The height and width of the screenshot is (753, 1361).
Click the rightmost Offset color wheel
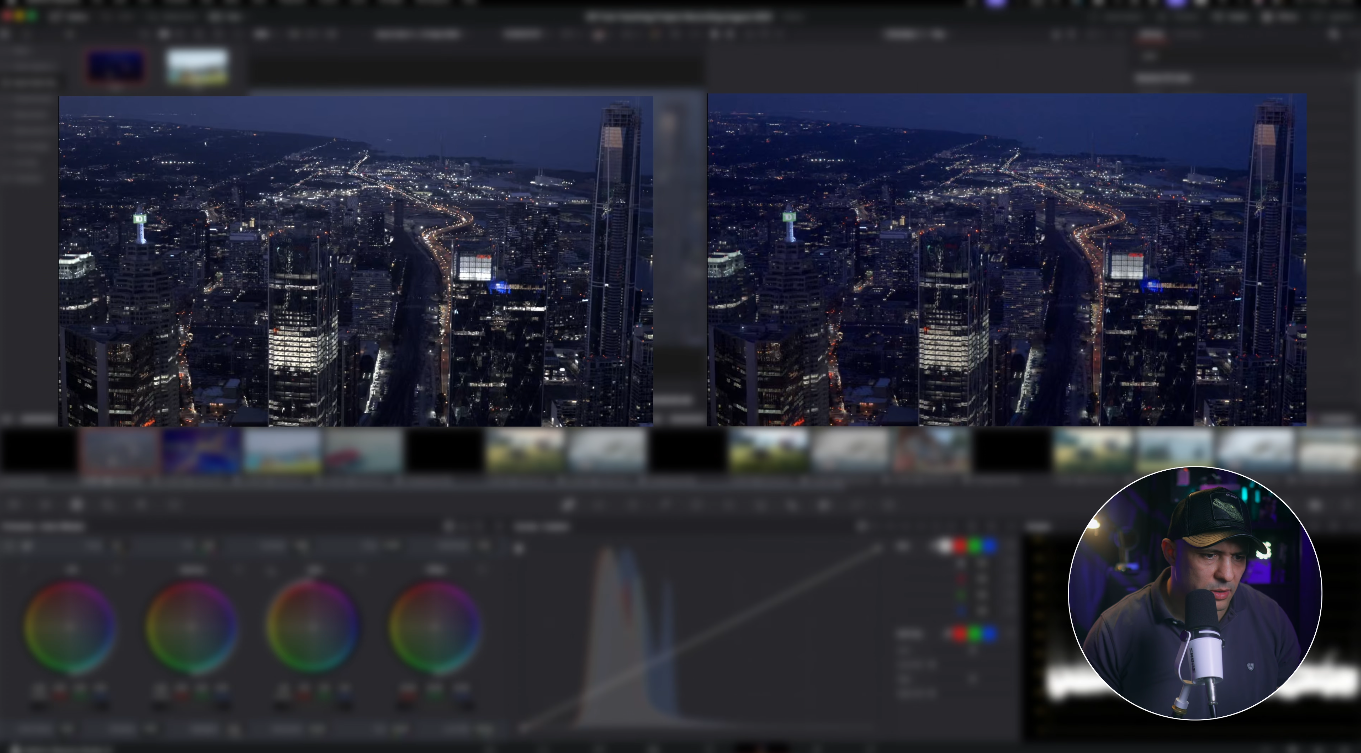(434, 627)
